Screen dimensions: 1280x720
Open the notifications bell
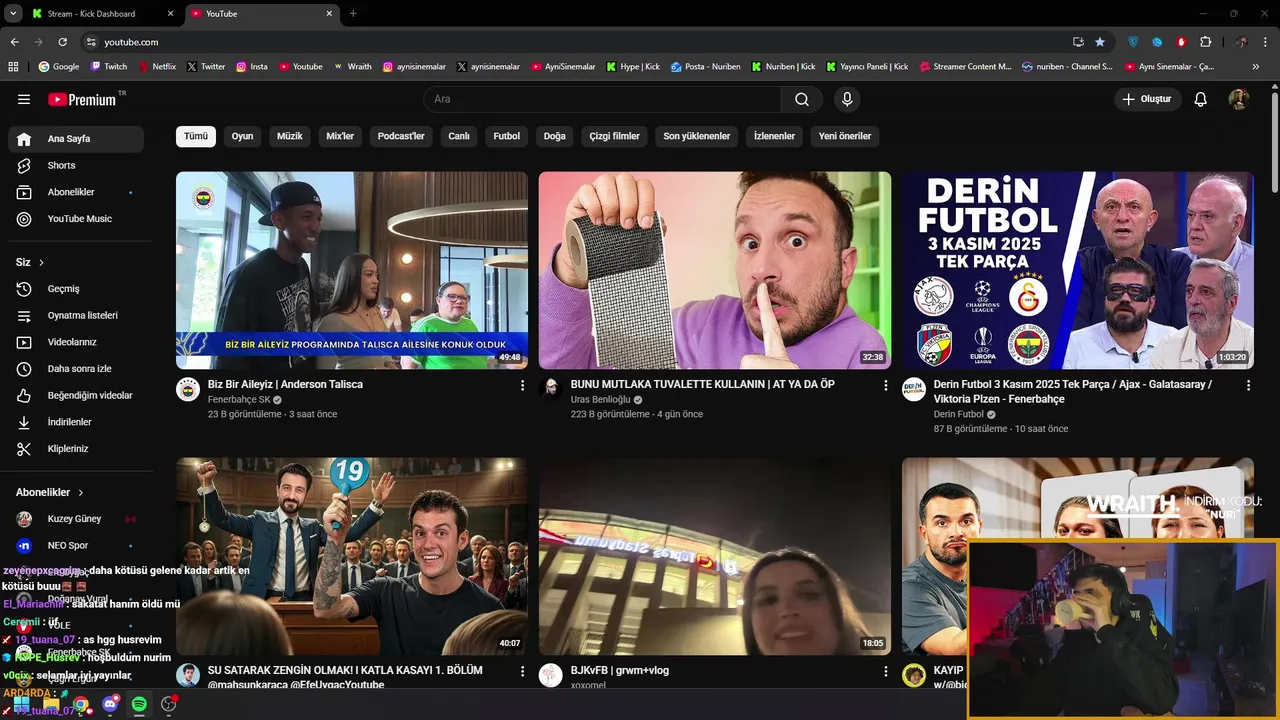pos(1201,99)
